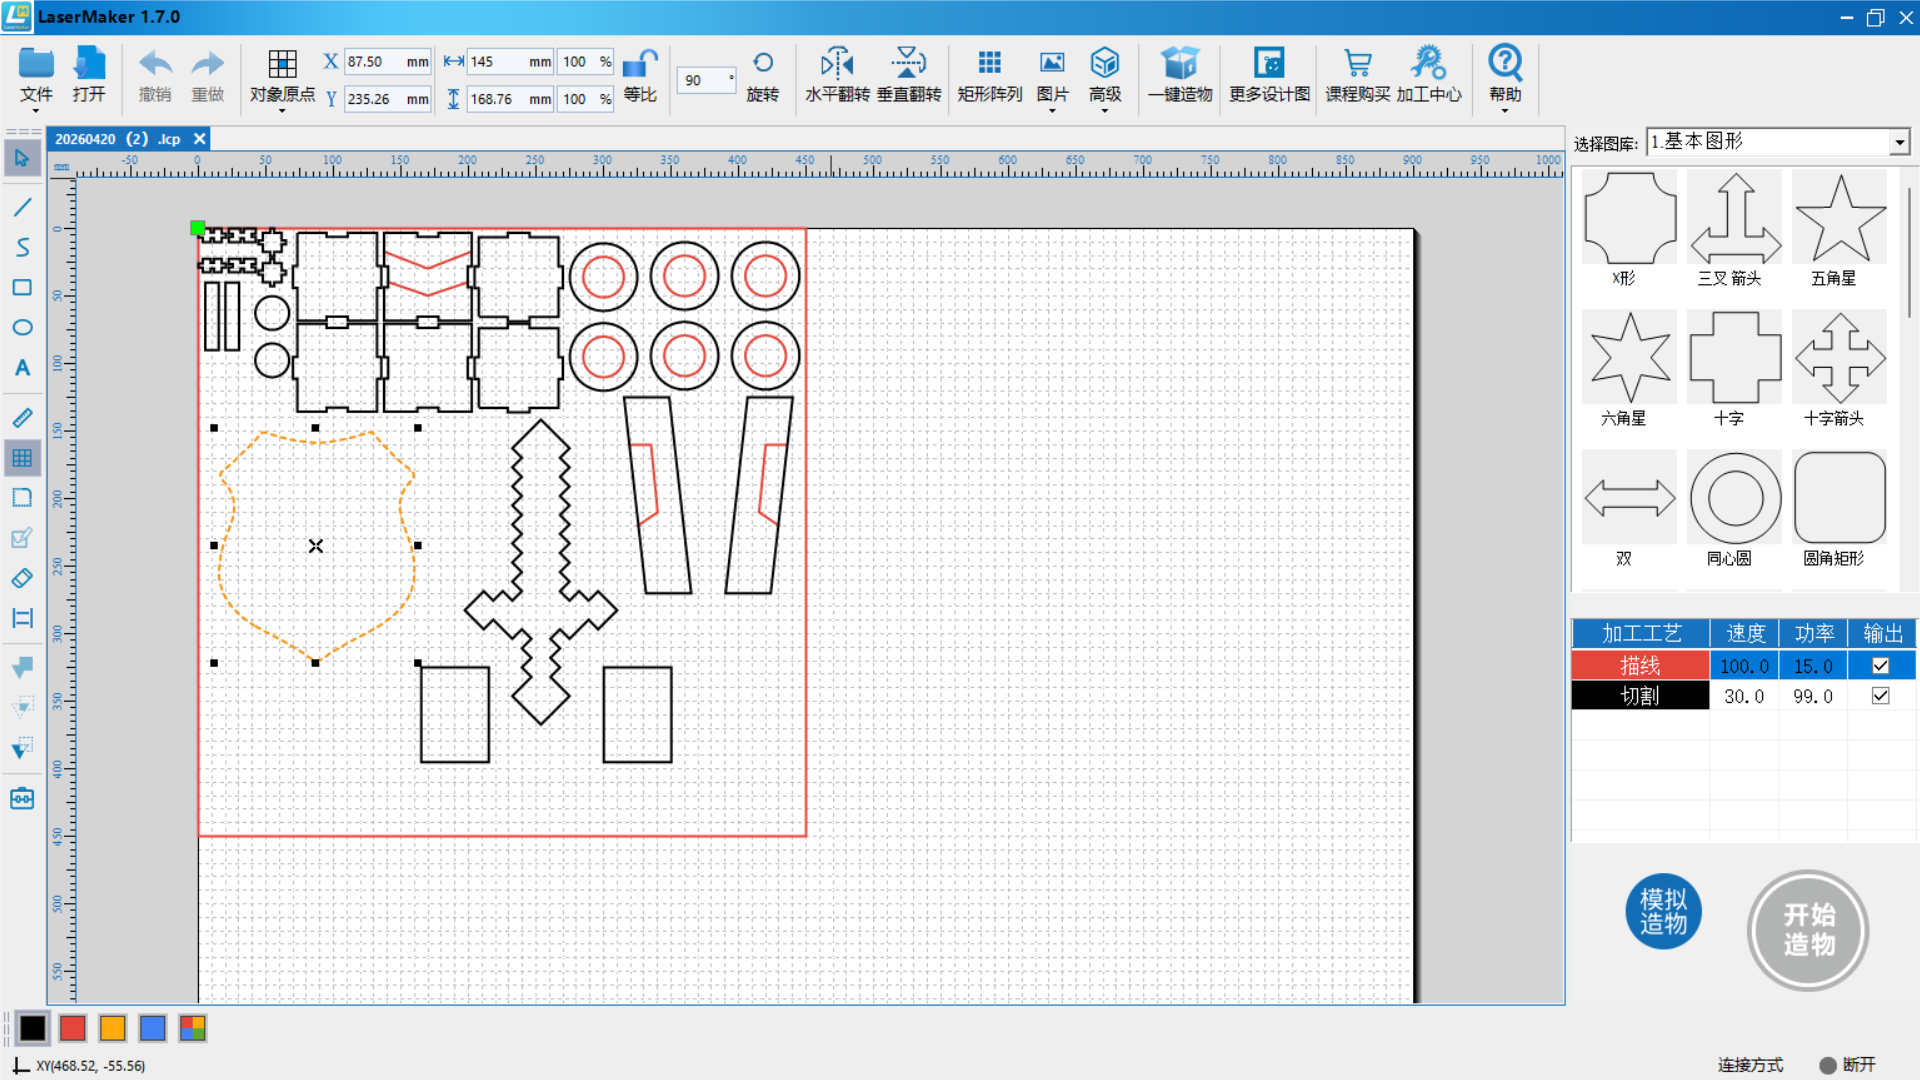Click the horizontal flip icon
The image size is (1920, 1080).
click(x=837, y=64)
